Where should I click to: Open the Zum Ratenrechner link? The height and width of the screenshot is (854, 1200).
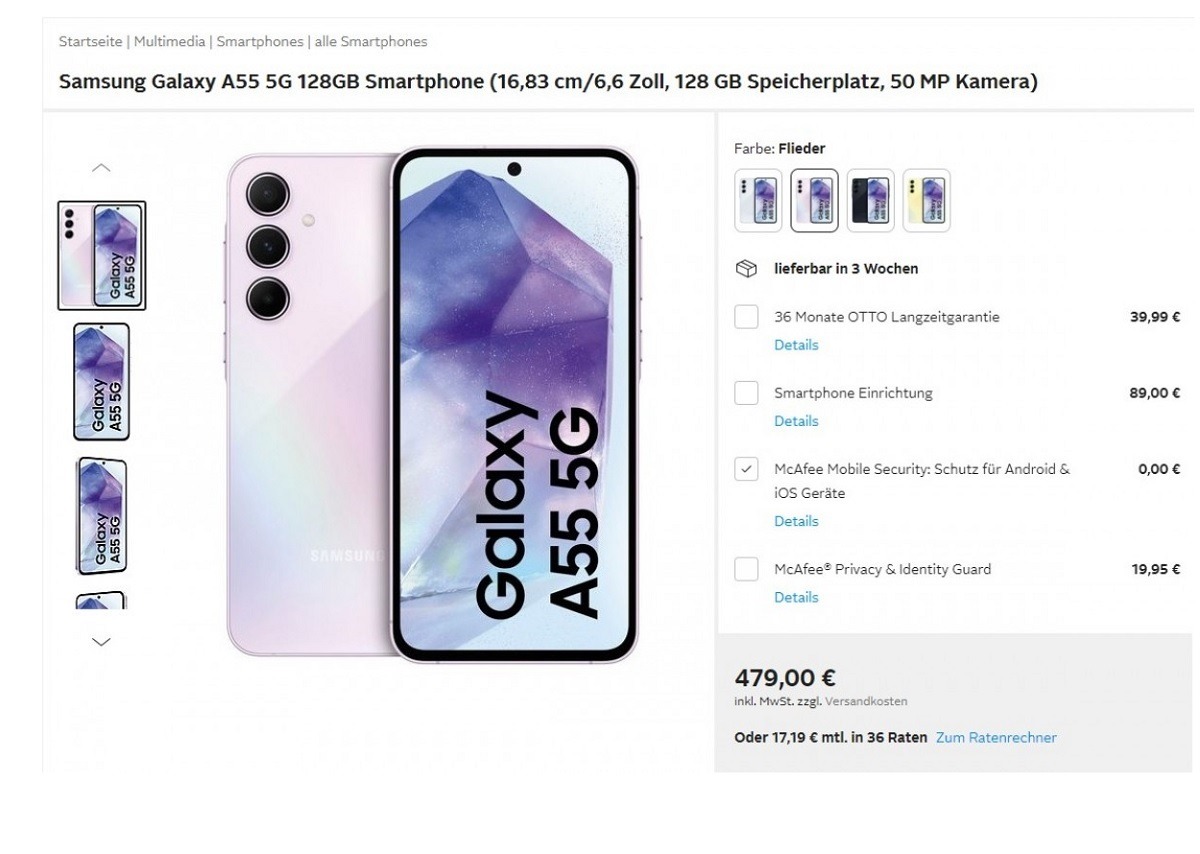pyautogui.click(x=996, y=738)
